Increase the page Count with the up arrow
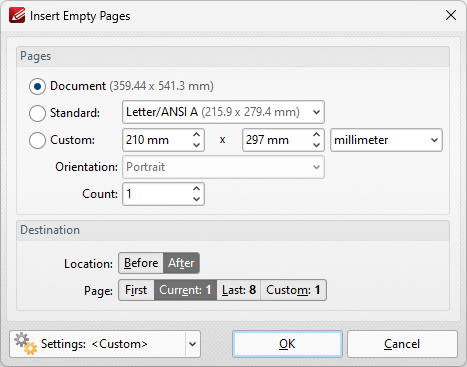The image size is (467, 367). coord(197,189)
